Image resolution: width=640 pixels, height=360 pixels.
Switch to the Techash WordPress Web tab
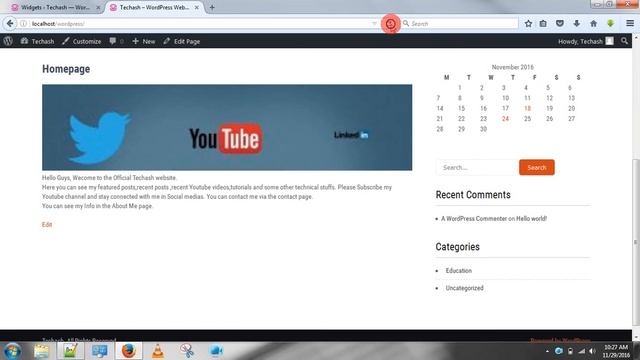coord(155,7)
